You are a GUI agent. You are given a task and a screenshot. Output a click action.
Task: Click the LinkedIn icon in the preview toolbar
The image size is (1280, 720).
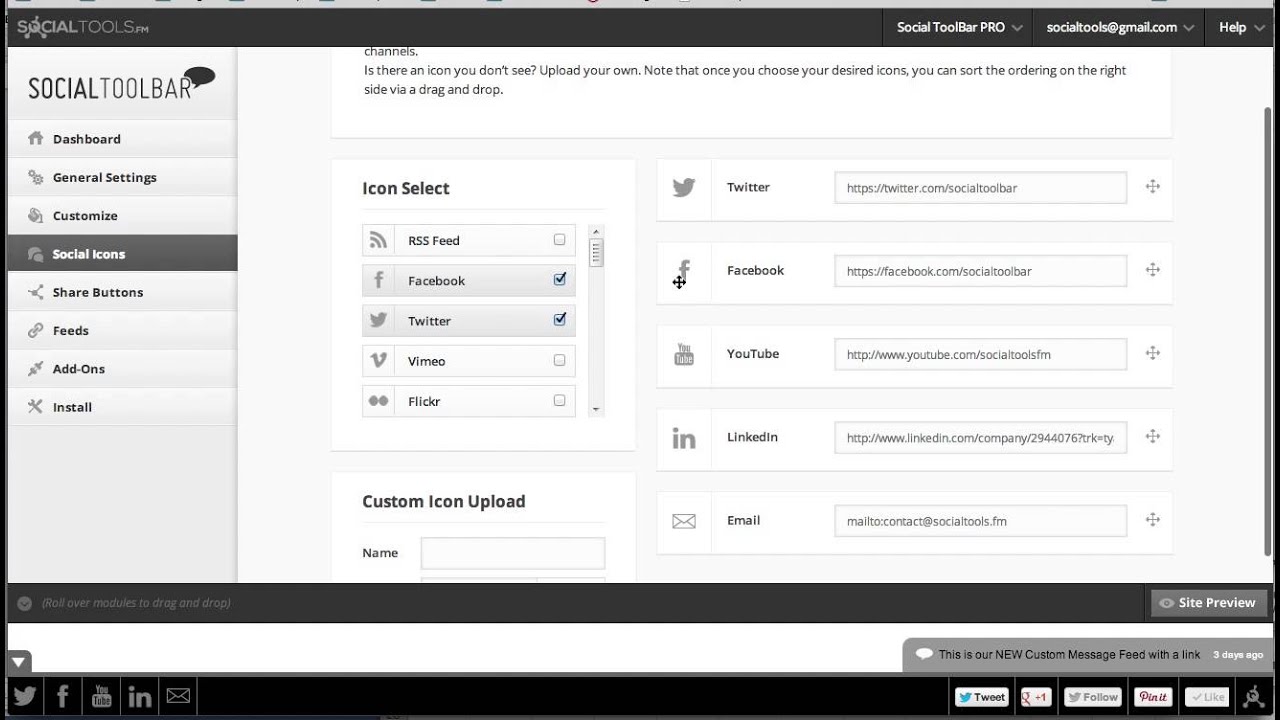pos(140,696)
